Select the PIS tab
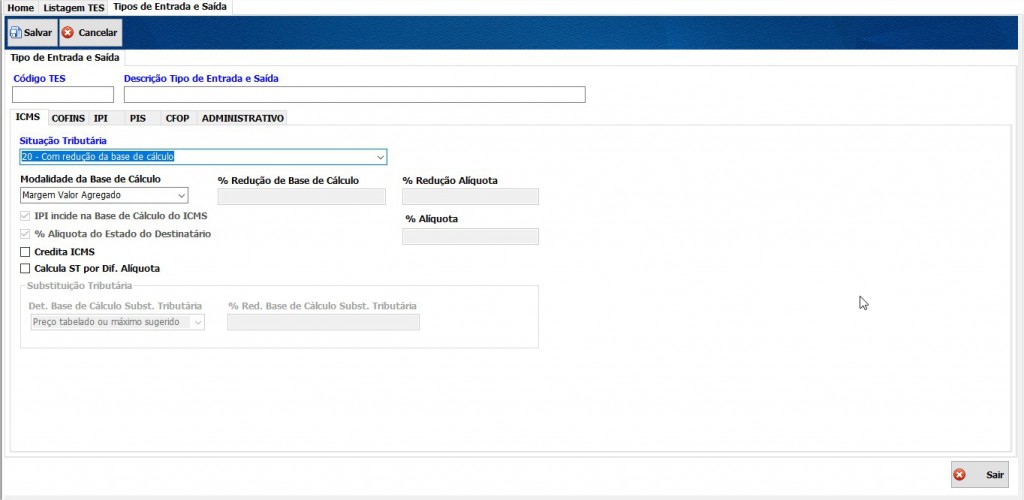This screenshot has height=500, width=1024. [138, 118]
